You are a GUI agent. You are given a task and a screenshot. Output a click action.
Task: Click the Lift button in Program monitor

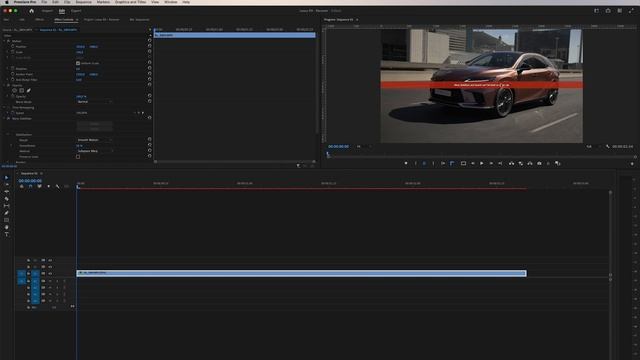(x=511, y=163)
